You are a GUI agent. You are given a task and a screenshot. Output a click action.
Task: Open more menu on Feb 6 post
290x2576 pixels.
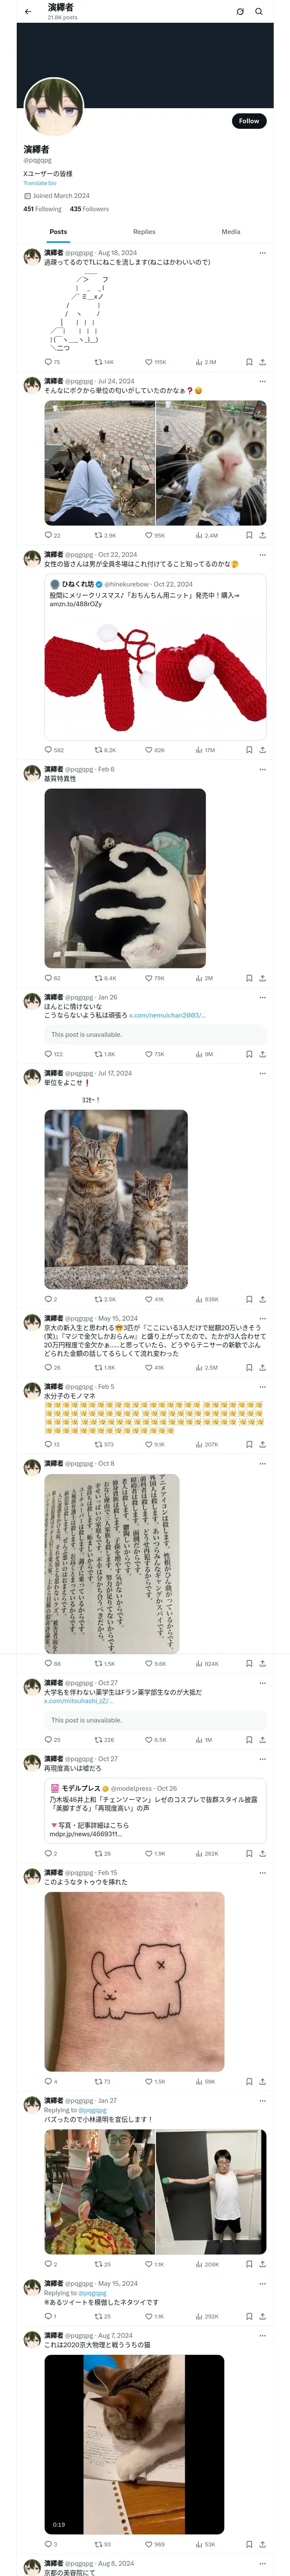[x=262, y=769]
